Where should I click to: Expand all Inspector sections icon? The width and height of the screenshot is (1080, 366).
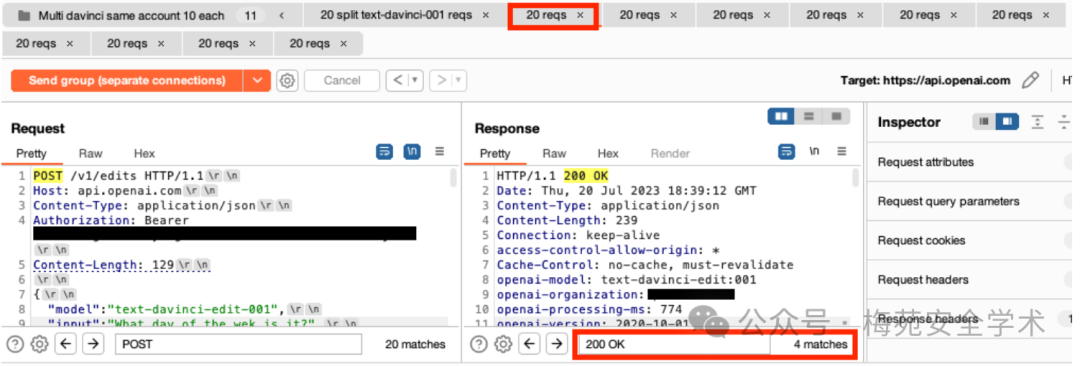pos(1037,122)
